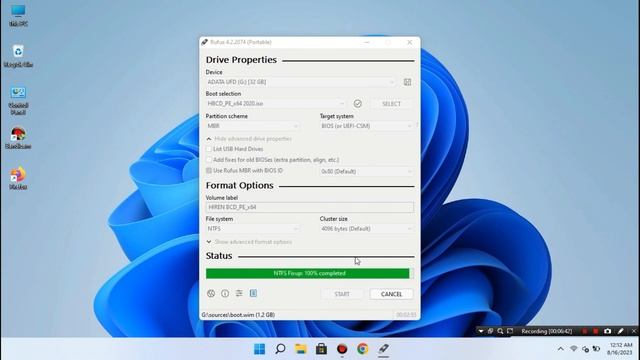Open the Boot selection dropdown
Image resolution: width=640 pixels, height=360 pixels.
(x=276, y=104)
